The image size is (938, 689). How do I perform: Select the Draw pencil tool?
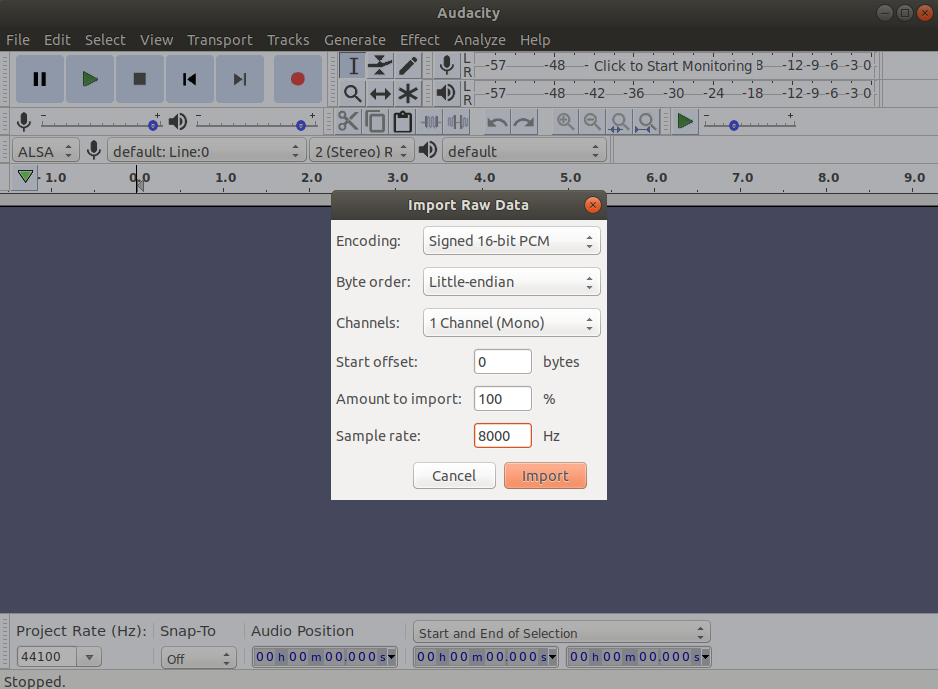click(x=407, y=65)
